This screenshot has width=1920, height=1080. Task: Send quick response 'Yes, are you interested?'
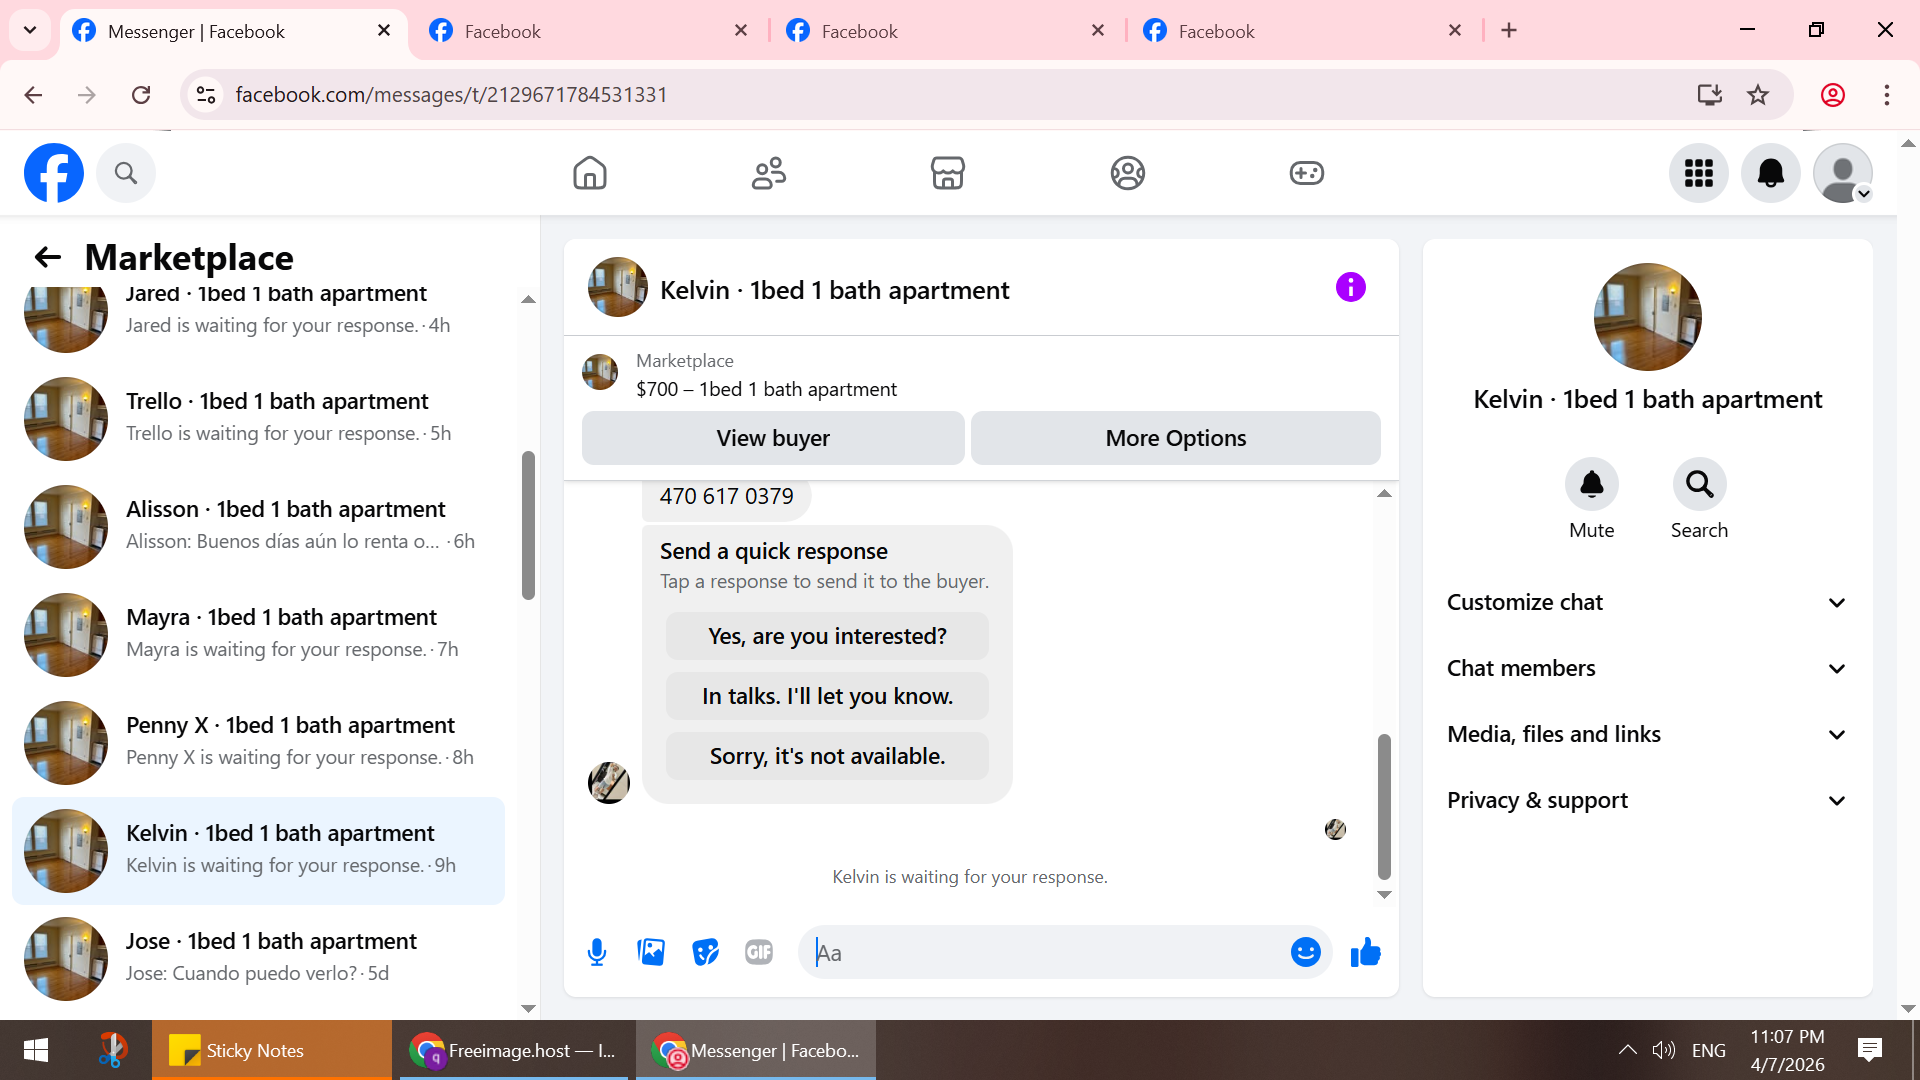[x=827, y=636]
